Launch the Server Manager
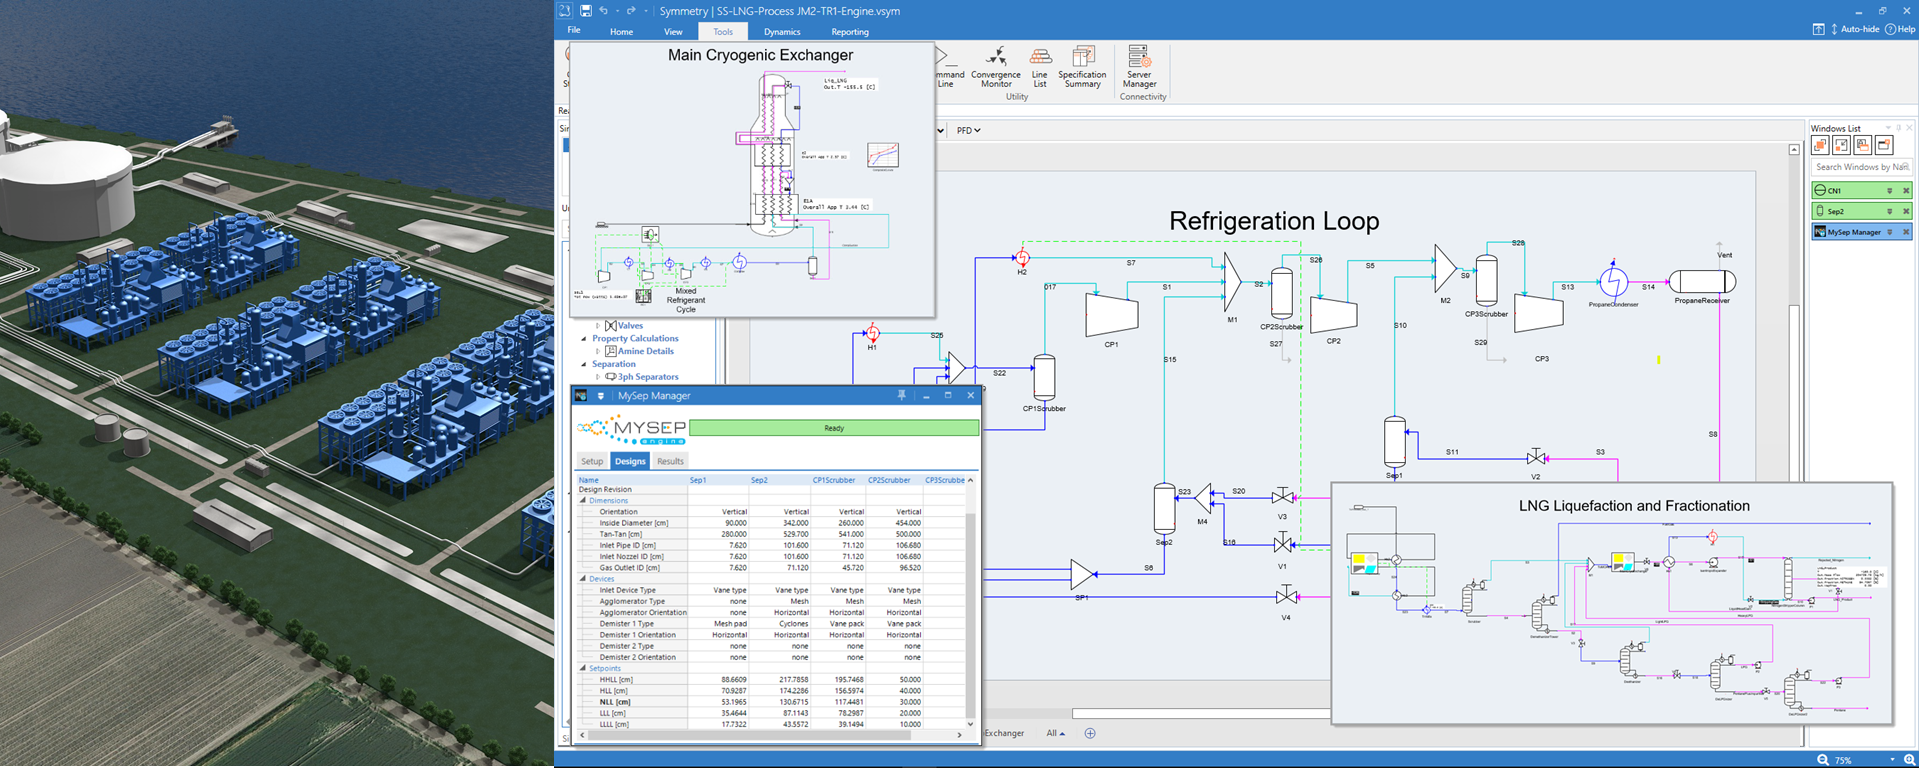The width and height of the screenshot is (1920, 768). [x=1139, y=67]
